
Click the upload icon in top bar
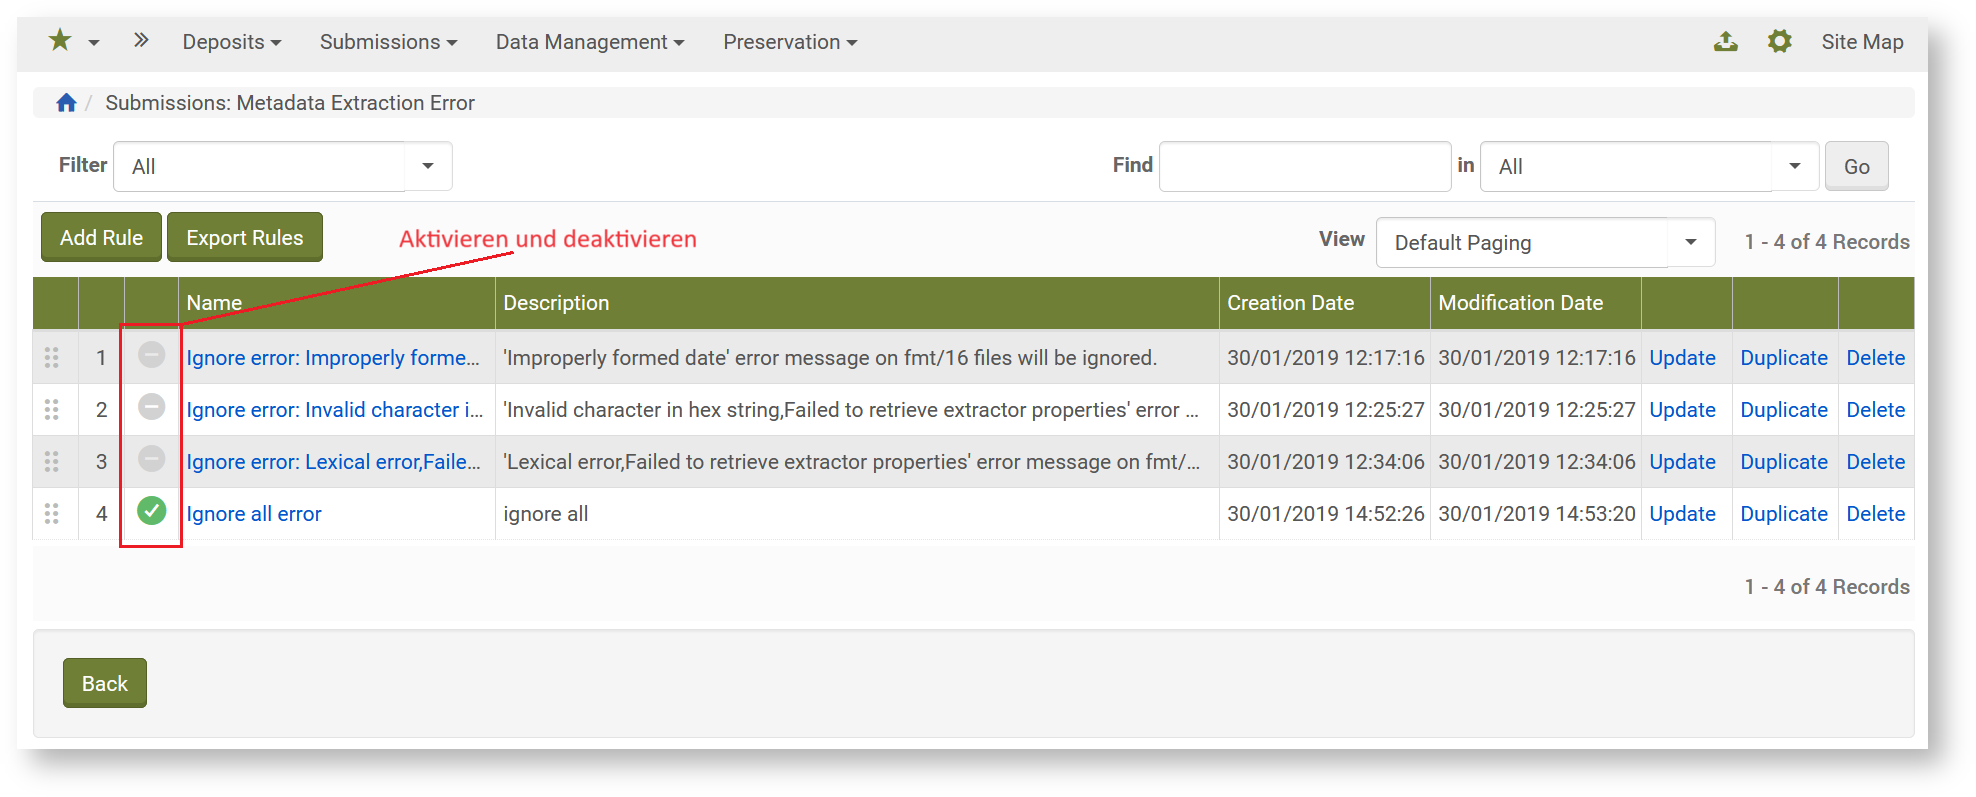pyautogui.click(x=1725, y=41)
